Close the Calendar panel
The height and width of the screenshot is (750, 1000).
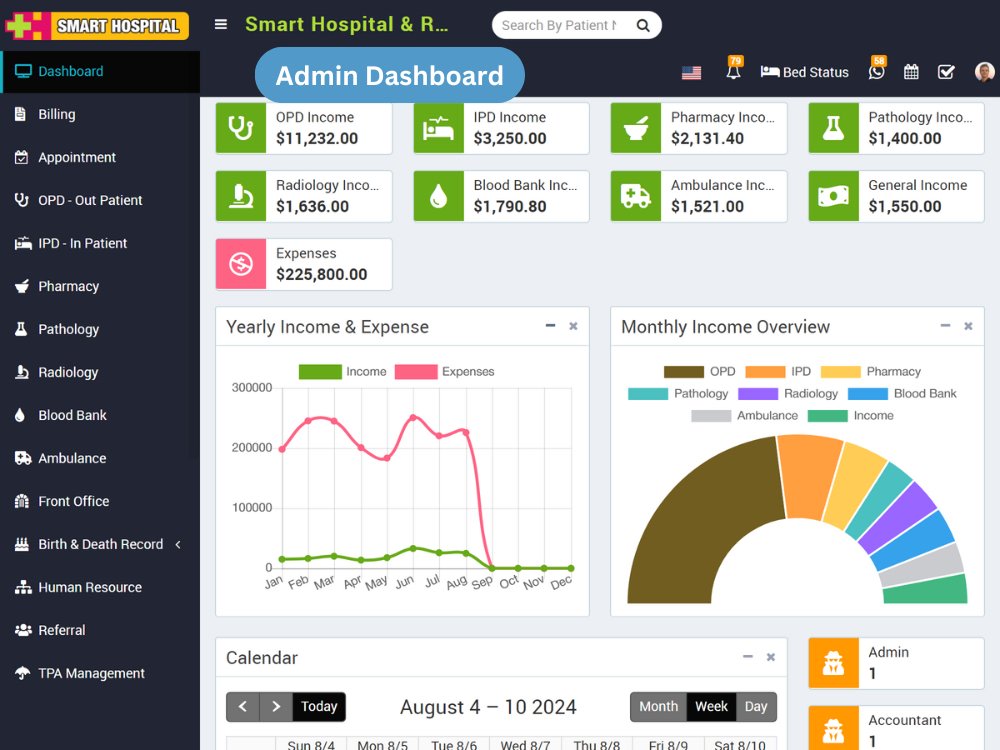point(770,656)
